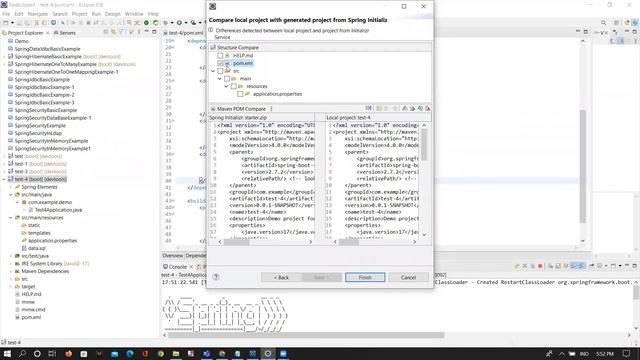Select data.sql in Project Explorer
This screenshot has height=360, width=640.
[x=37, y=249]
